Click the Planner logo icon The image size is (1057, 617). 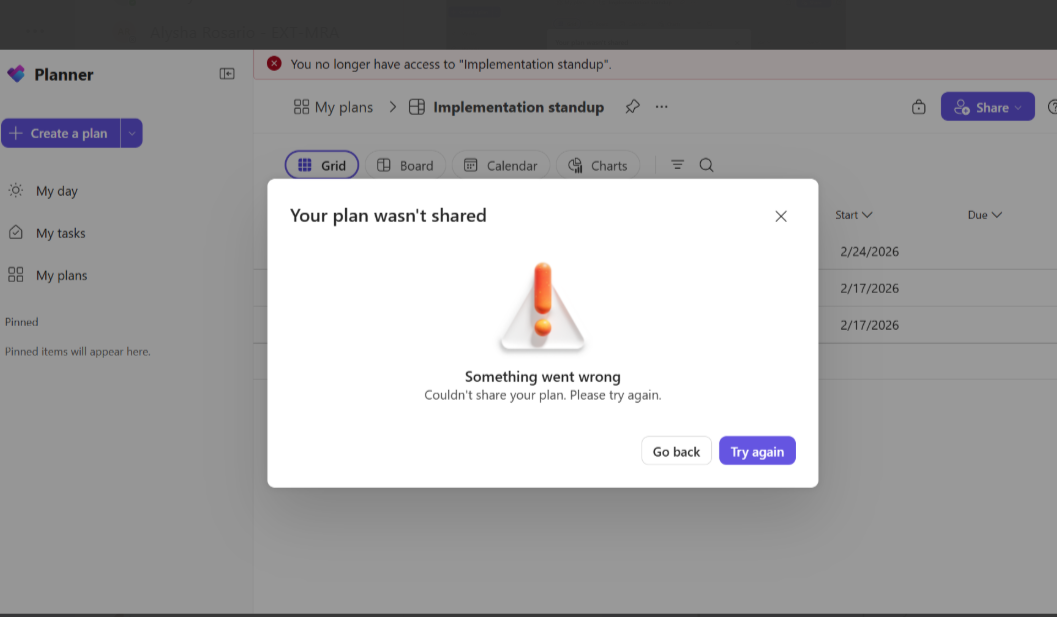pyautogui.click(x=16, y=74)
